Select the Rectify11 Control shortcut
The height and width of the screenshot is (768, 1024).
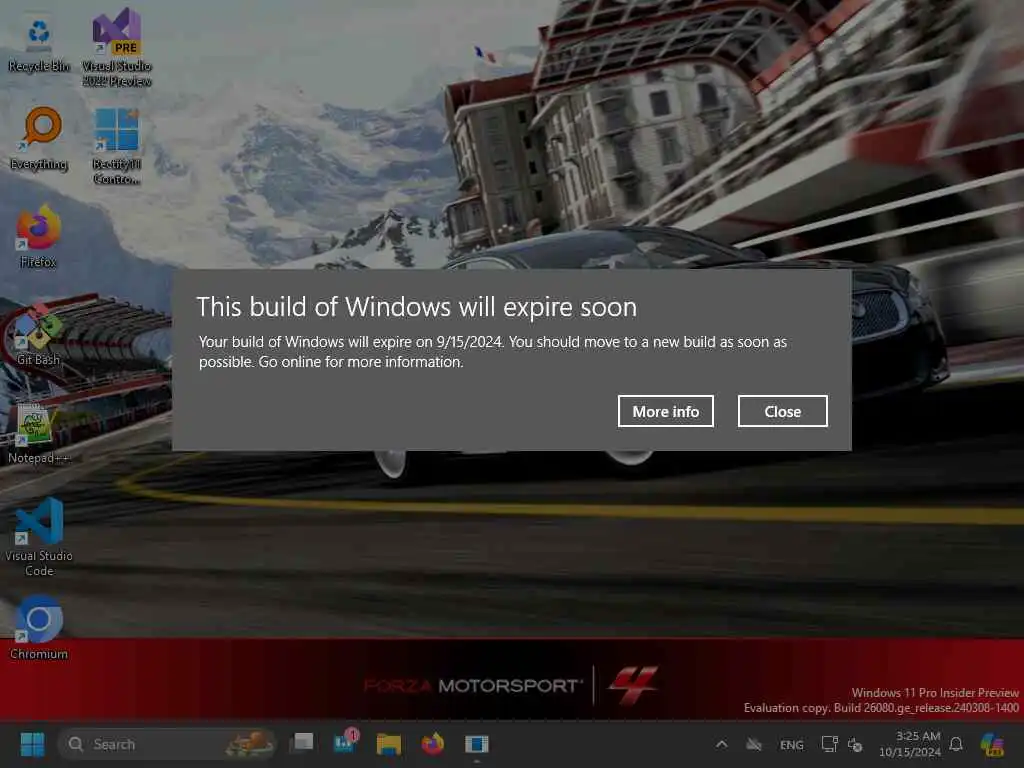[117, 146]
